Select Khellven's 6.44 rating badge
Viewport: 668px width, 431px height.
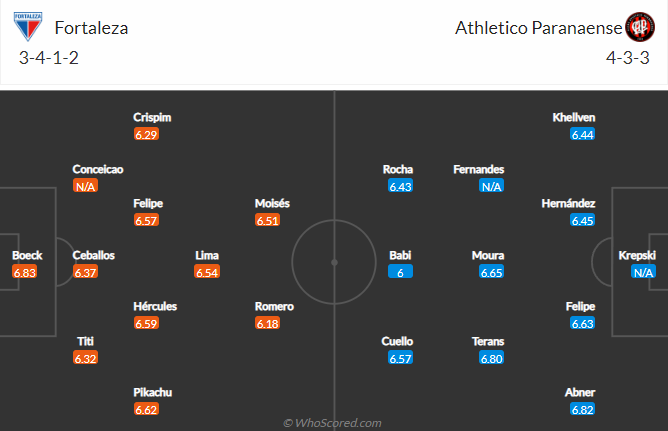(582, 134)
